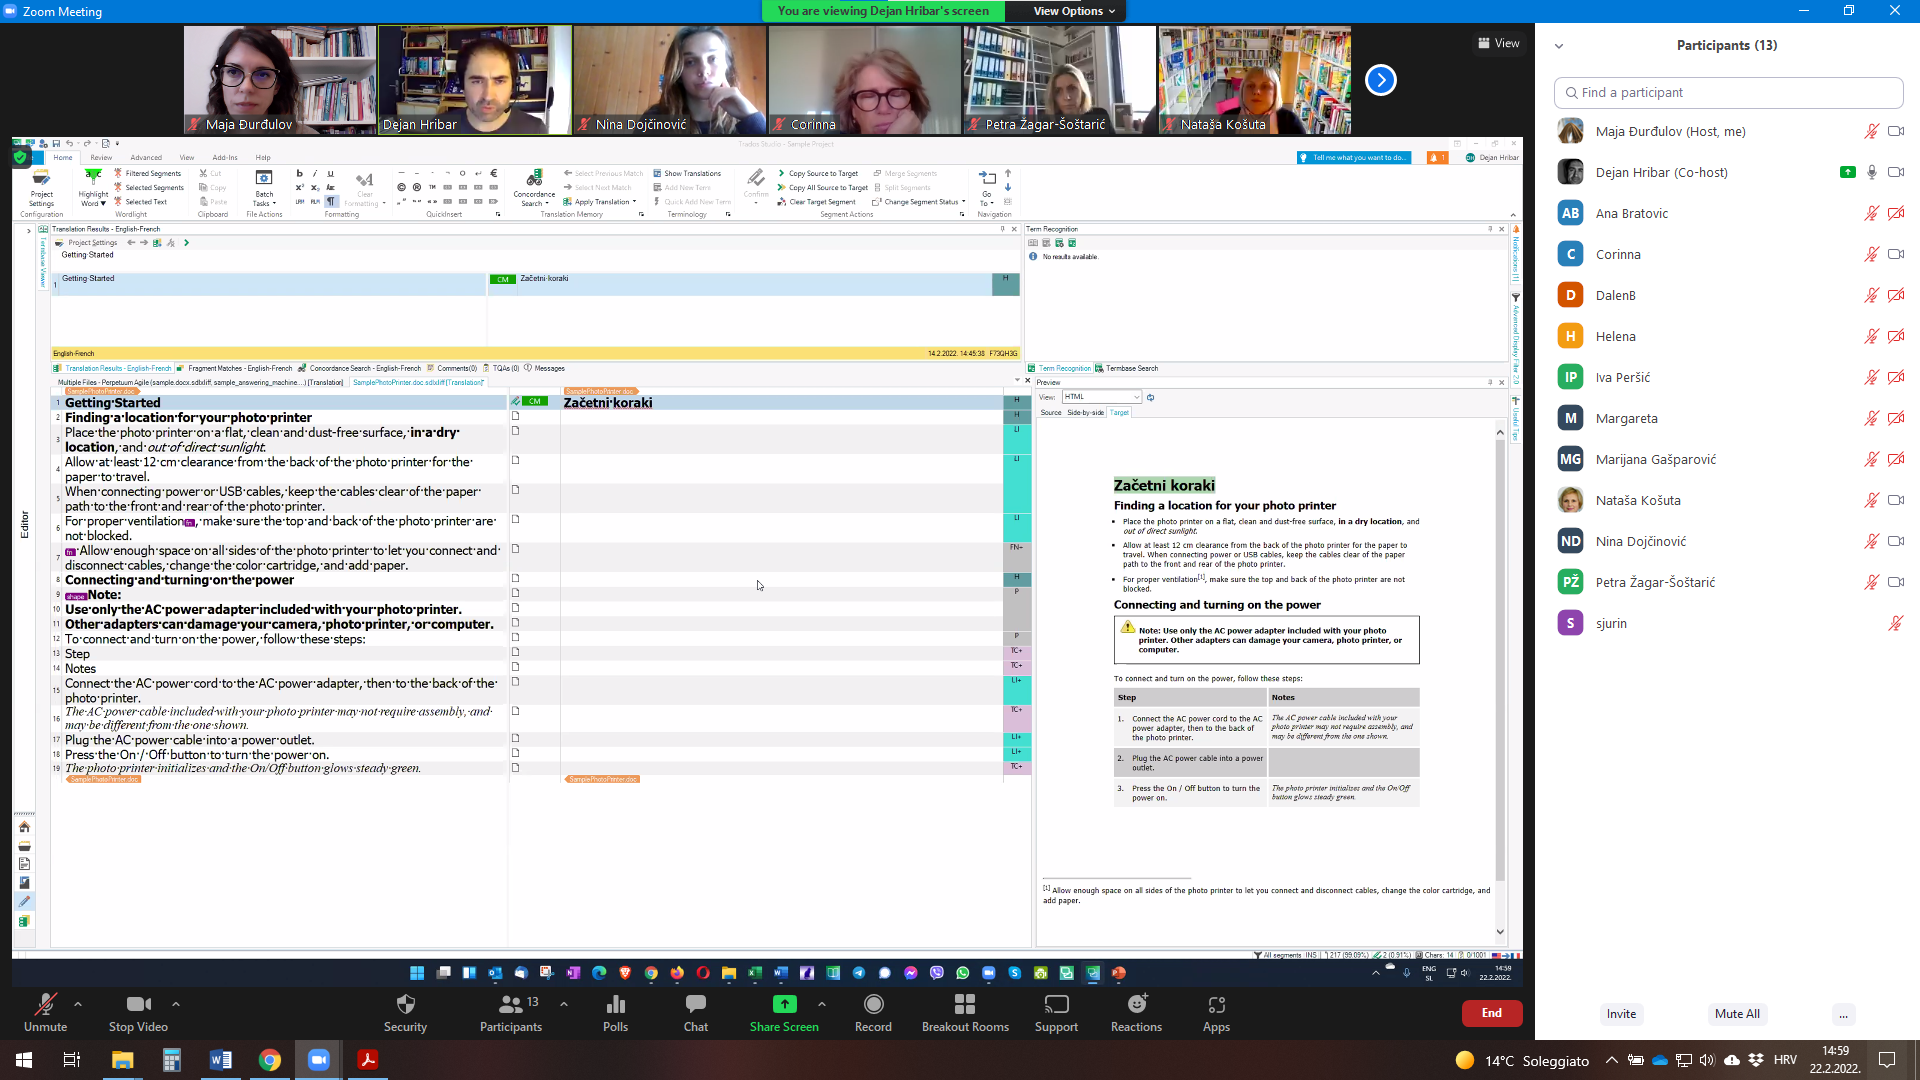Image resolution: width=1920 pixels, height=1080 pixels.
Task: Open the Reactions menu
Action: pos(1136,1004)
